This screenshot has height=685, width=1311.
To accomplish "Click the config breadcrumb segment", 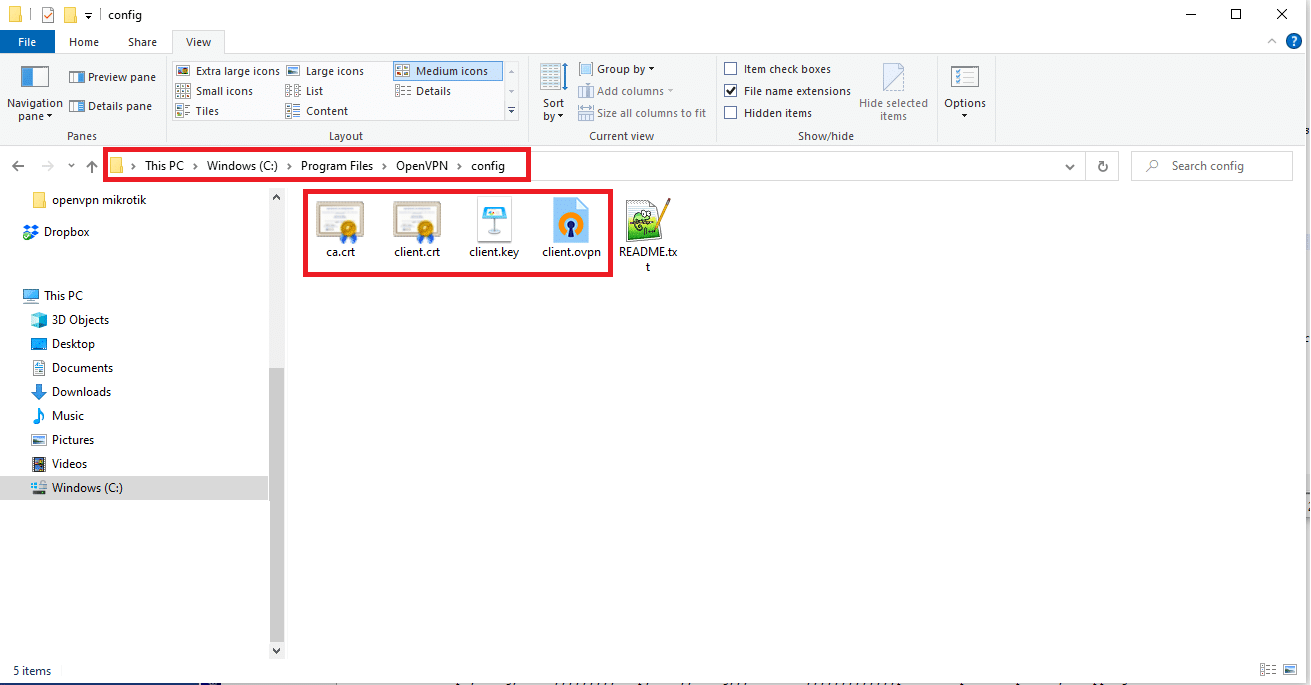I will [x=488, y=166].
